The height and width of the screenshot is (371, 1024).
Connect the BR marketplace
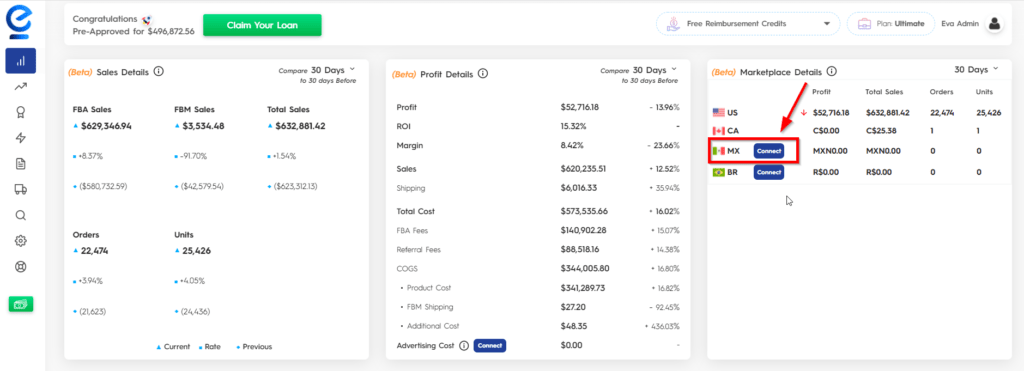click(x=769, y=172)
